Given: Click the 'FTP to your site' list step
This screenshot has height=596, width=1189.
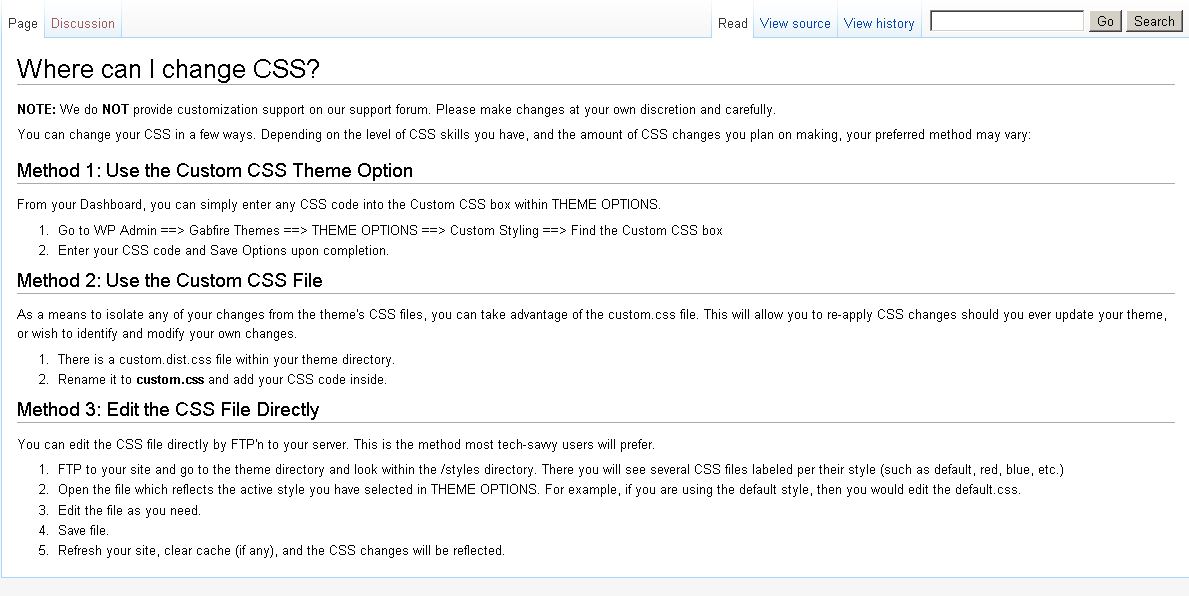Looking at the screenshot, I should click(560, 470).
